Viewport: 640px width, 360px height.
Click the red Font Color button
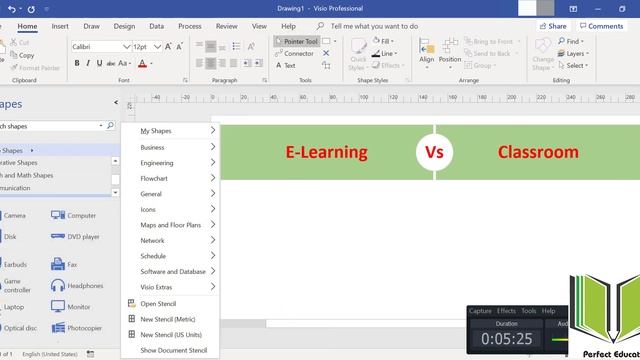click(x=142, y=63)
